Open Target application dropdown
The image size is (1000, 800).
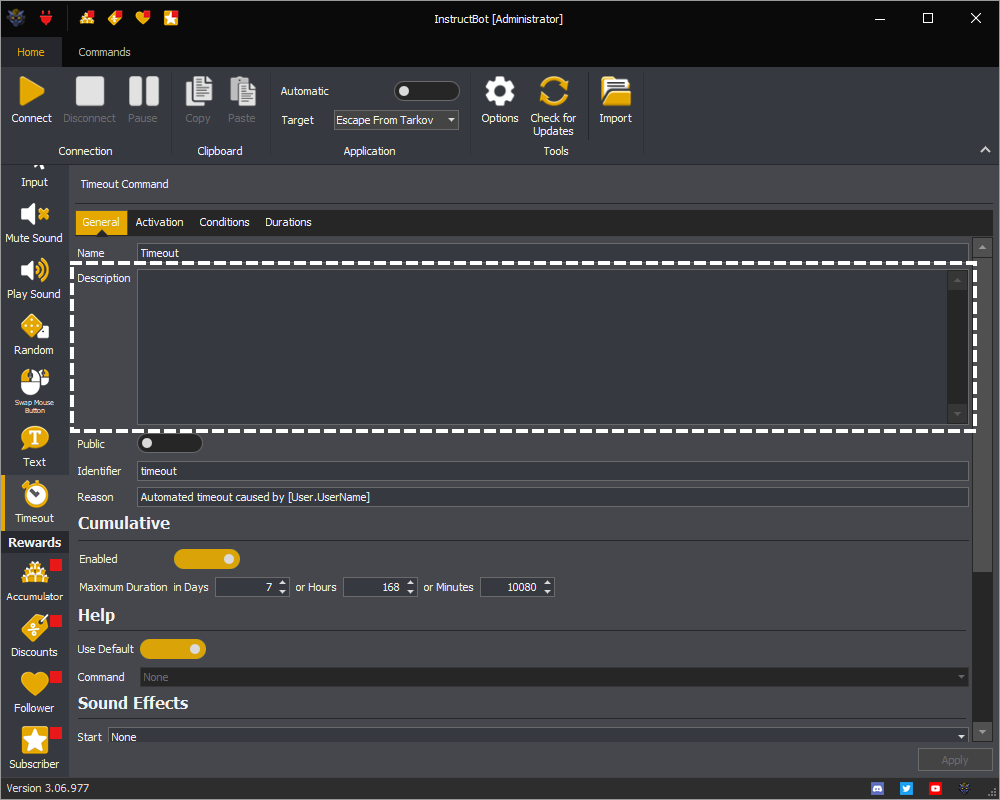pyautogui.click(x=396, y=120)
